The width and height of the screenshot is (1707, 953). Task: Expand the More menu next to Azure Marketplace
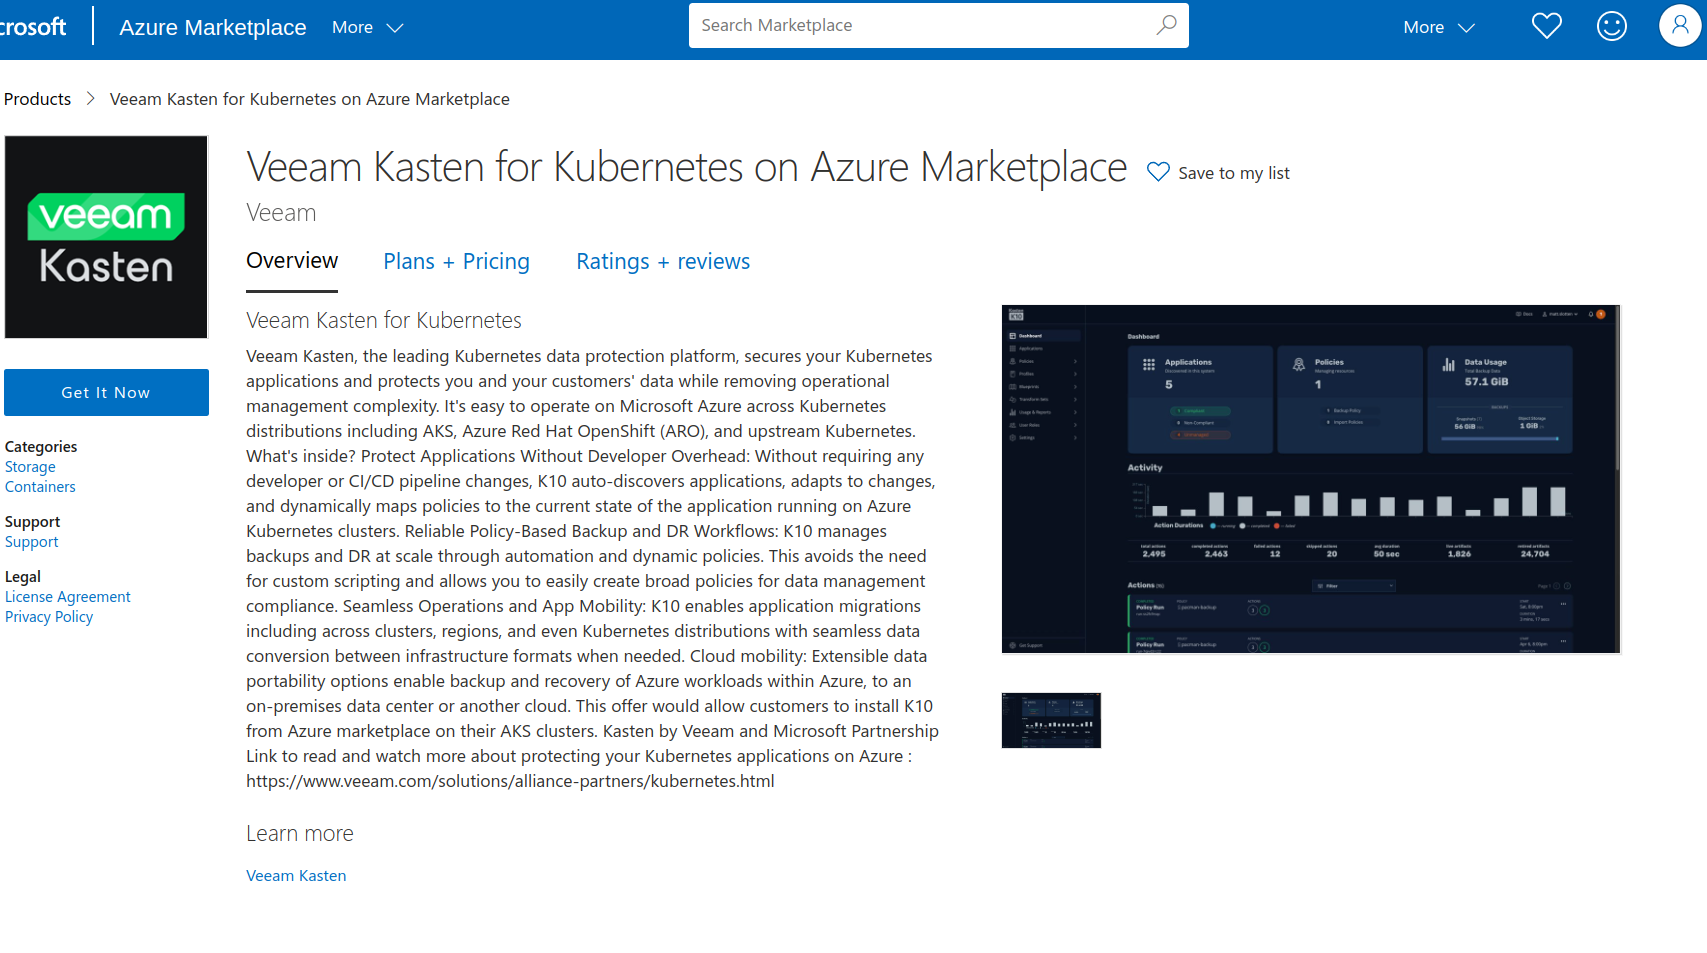pos(367,28)
